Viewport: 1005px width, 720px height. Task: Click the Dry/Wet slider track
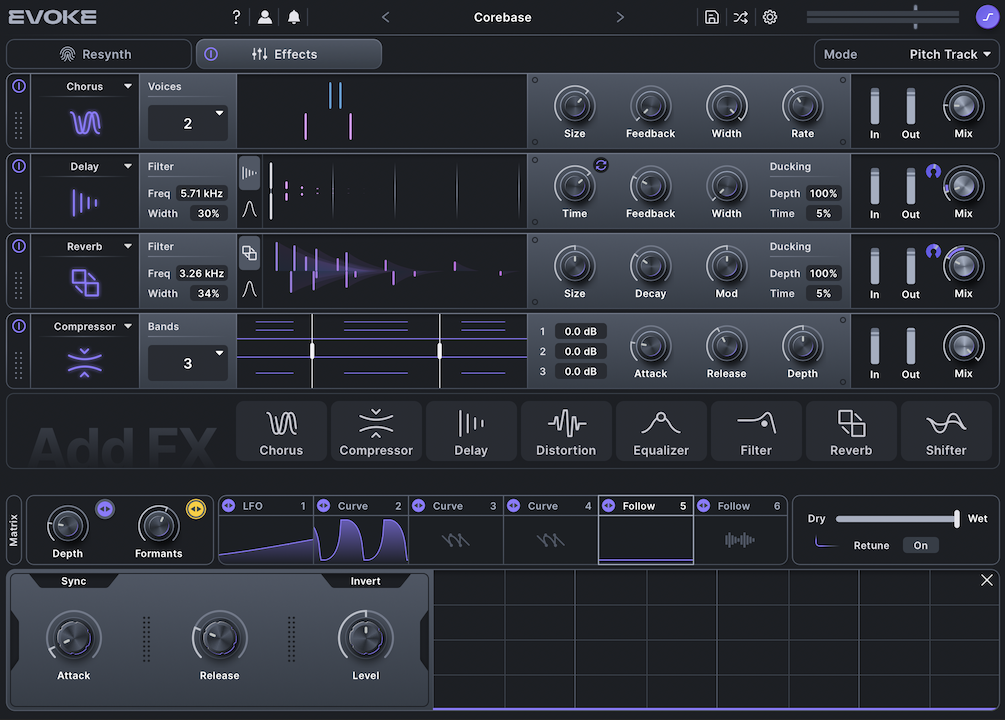pos(895,519)
